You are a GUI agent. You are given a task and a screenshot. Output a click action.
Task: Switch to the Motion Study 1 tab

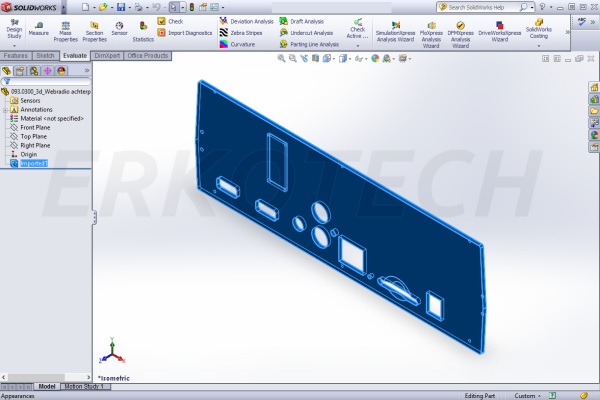pyautogui.click(x=87, y=386)
